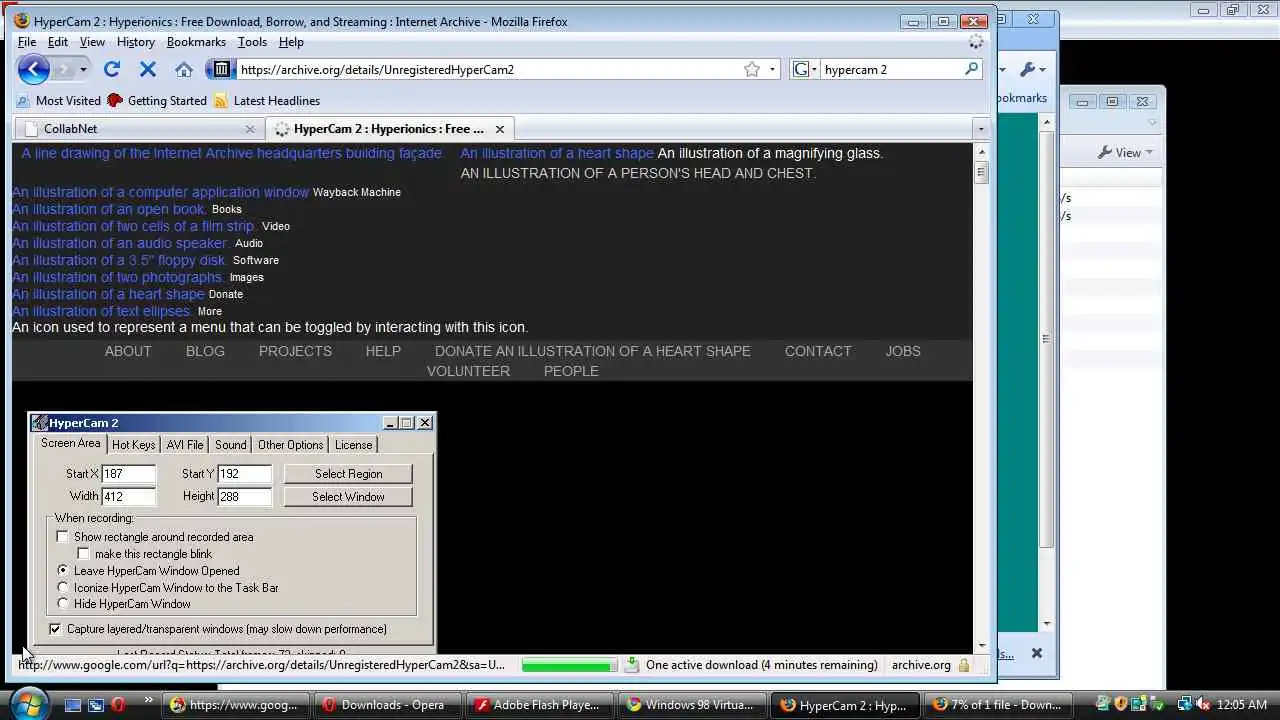Select Iconize HyperCam Window to Task Bar
Viewport: 1280px width, 720px height.
point(63,588)
